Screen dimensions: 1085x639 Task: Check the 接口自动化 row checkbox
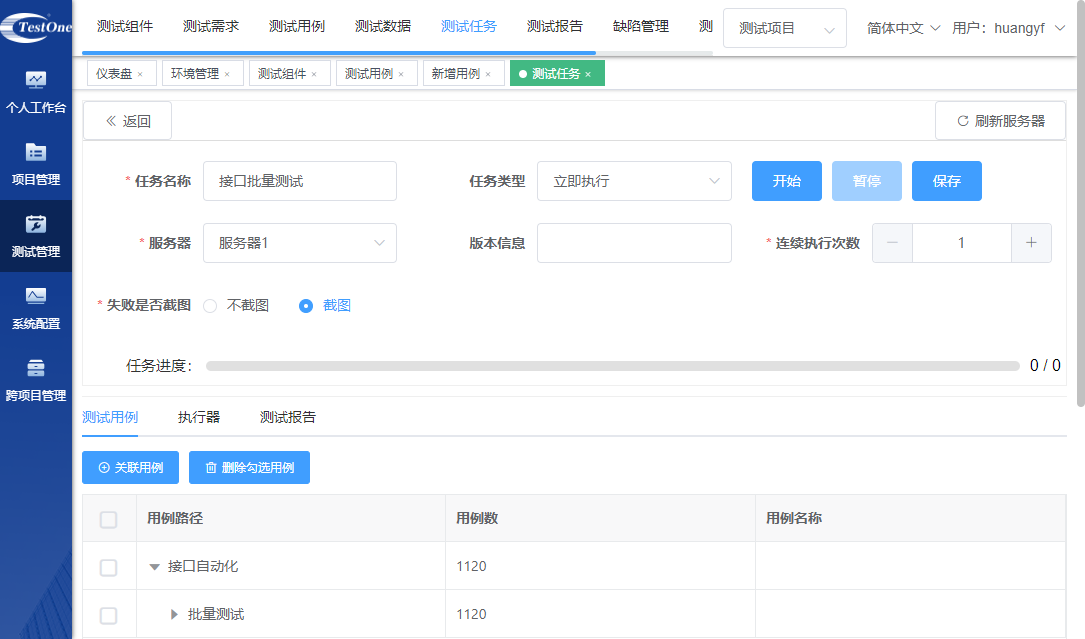[109, 567]
